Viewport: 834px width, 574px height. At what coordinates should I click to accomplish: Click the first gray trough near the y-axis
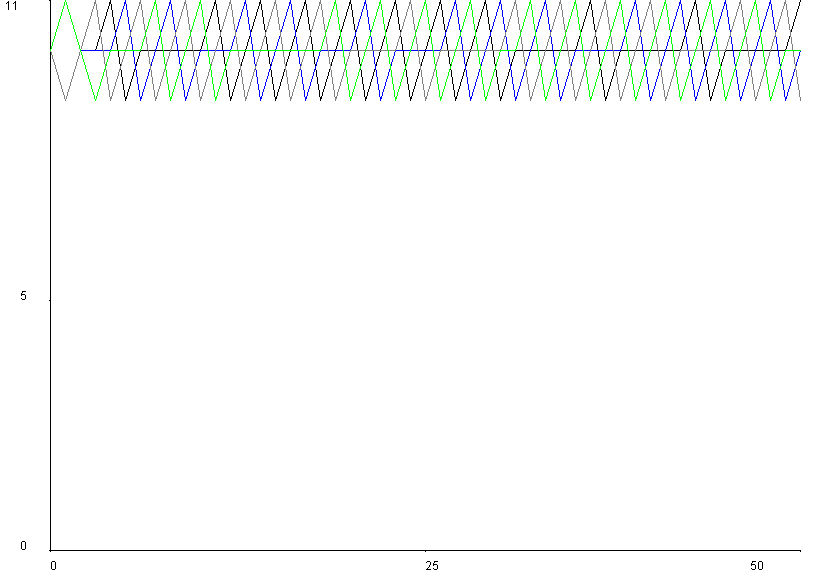tap(66, 100)
